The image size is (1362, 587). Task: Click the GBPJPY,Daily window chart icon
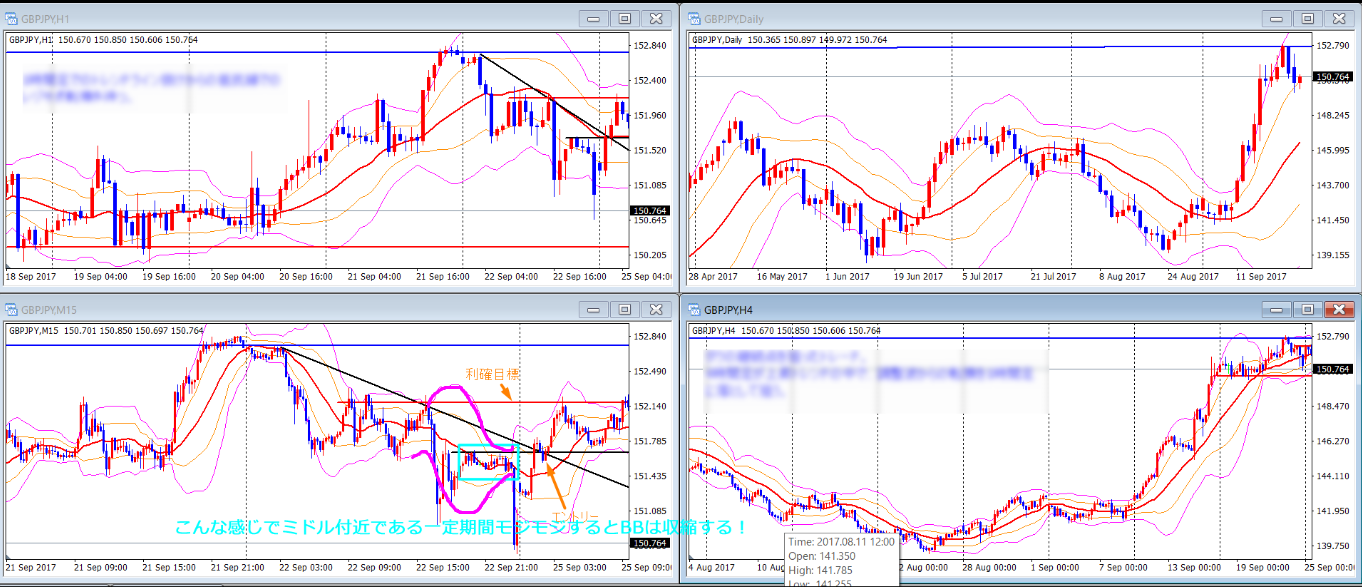694,18
